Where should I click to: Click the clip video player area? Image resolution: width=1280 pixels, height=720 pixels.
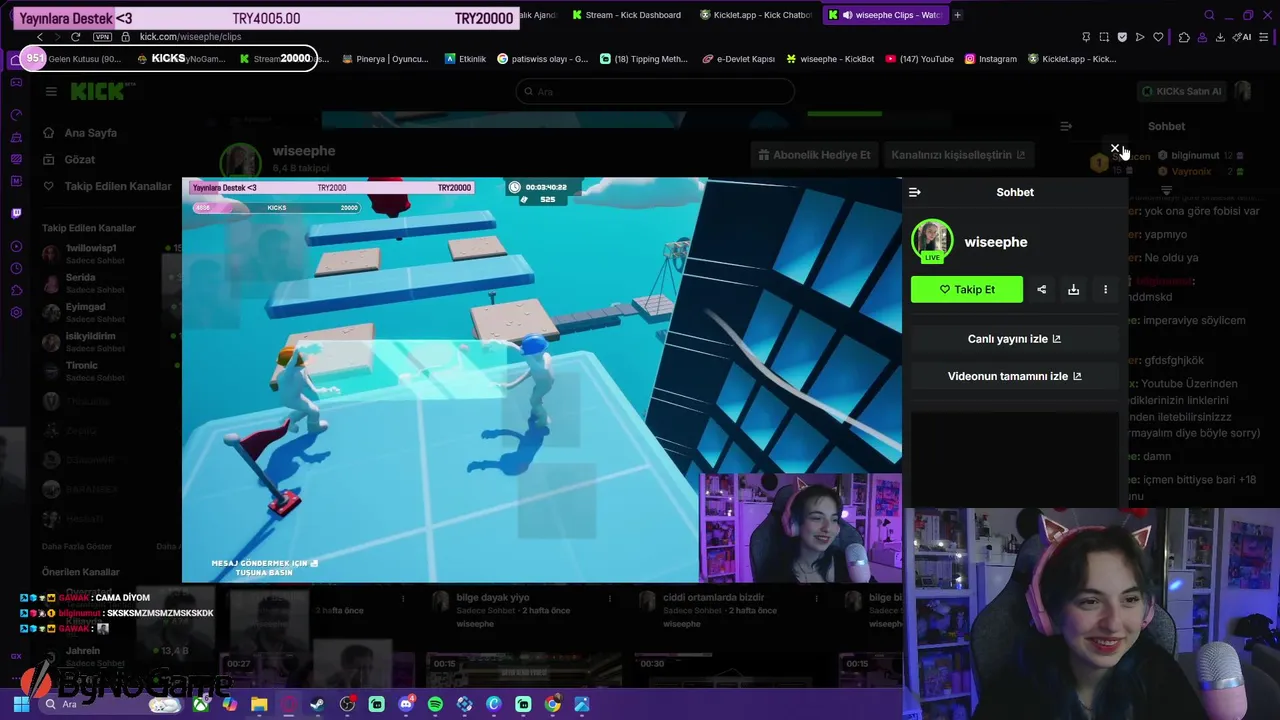(x=541, y=380)
